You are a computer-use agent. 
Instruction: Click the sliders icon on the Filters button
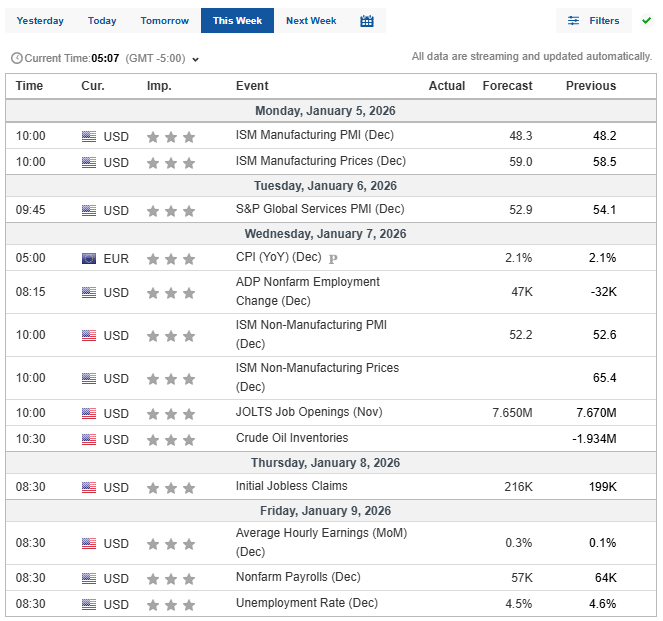point(574,21)
